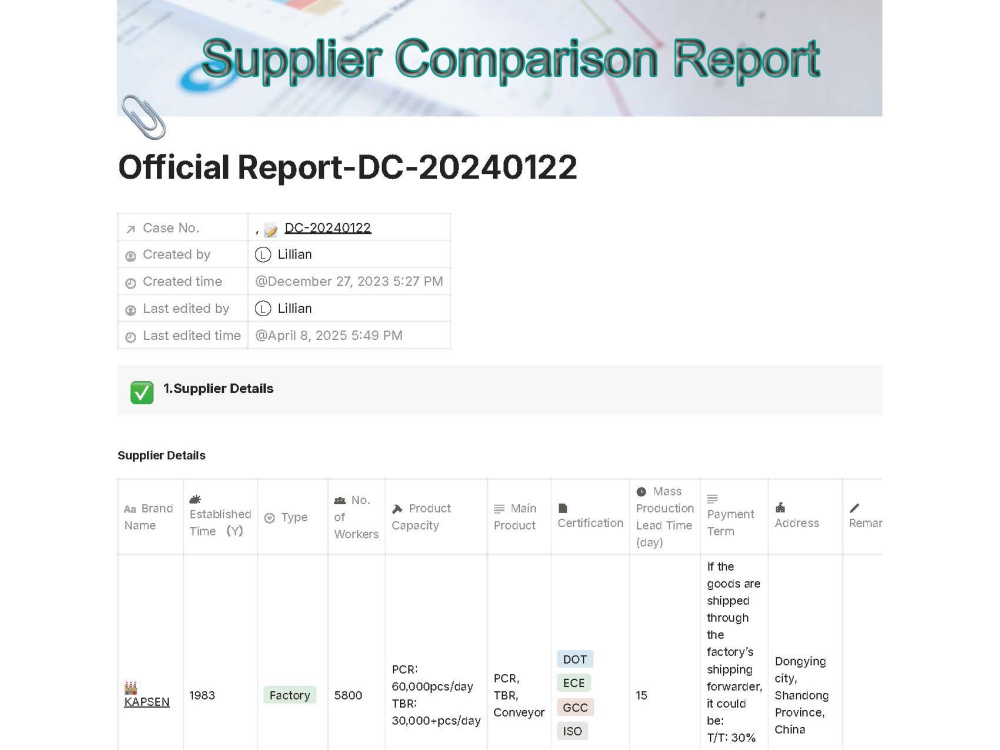Click the 1983 established time cell
The height and width of the screenshot is (750, 1000).
click(202, 695)
